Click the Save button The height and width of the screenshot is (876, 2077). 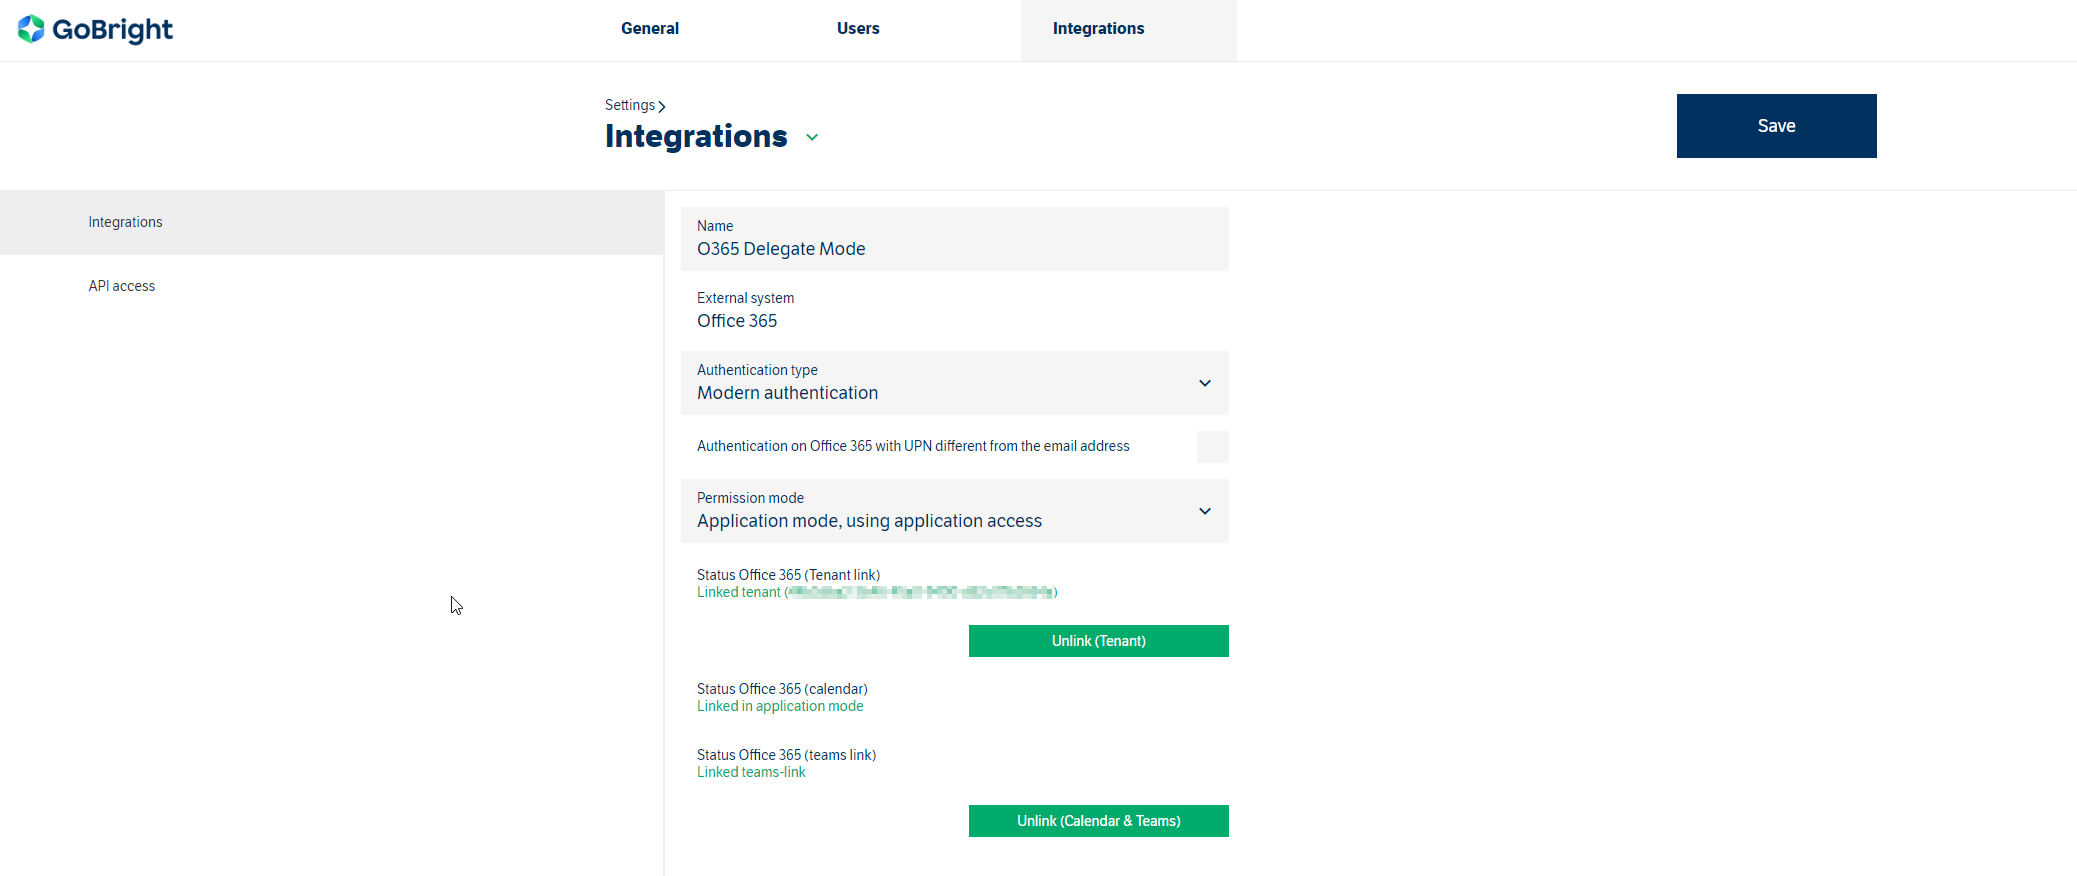point(1775,126)
